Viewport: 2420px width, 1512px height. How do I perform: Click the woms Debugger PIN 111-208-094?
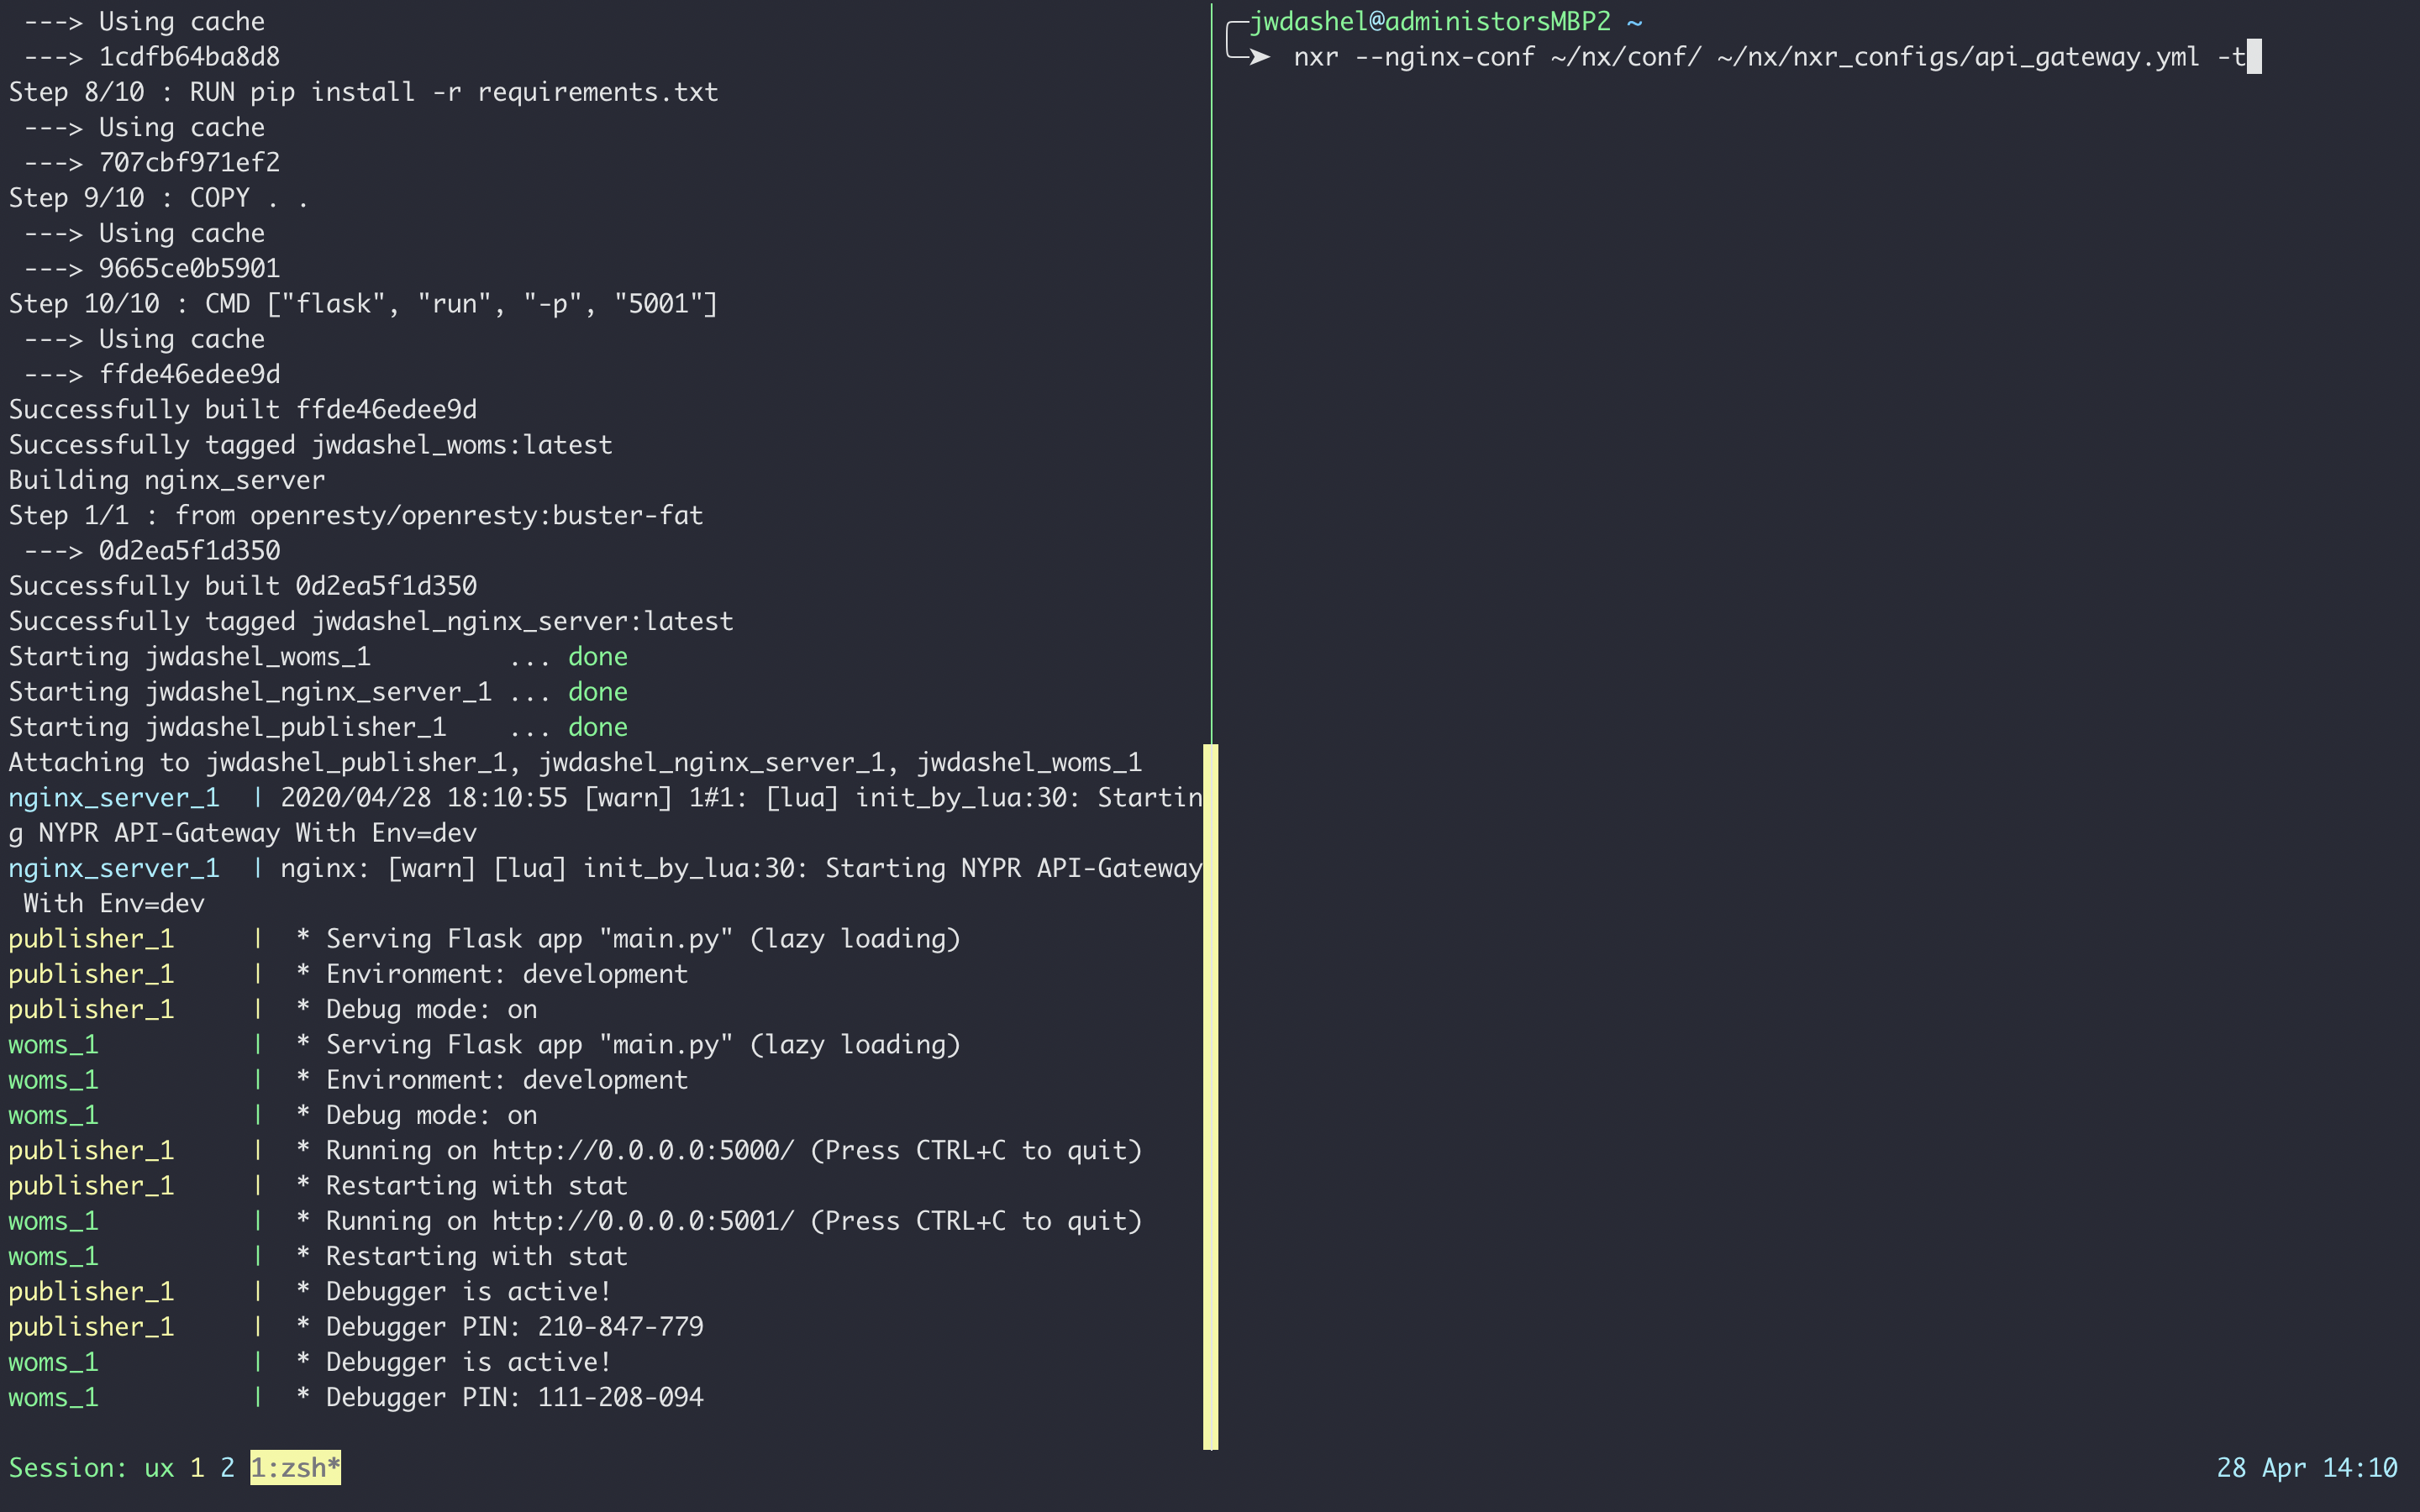point(620,1397)
